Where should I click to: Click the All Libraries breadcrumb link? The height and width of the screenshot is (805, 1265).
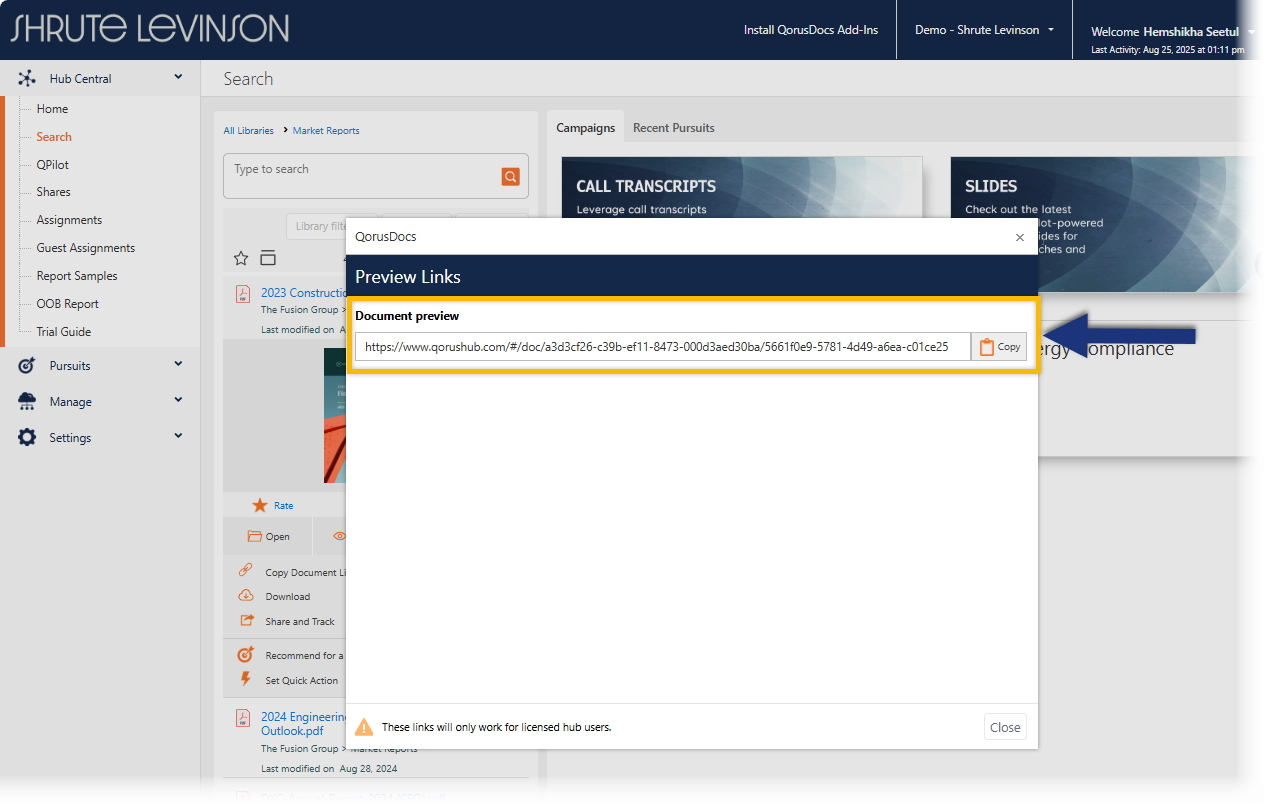click(x=248, y=131)
